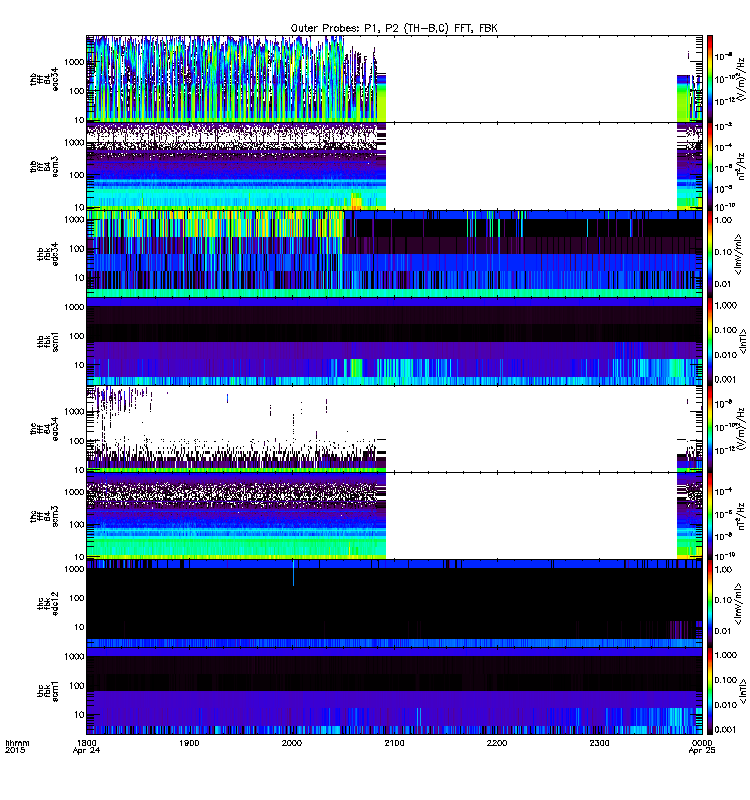
Task: Select the color bar beside the thc fff edc34 panel
Action: 710,429
